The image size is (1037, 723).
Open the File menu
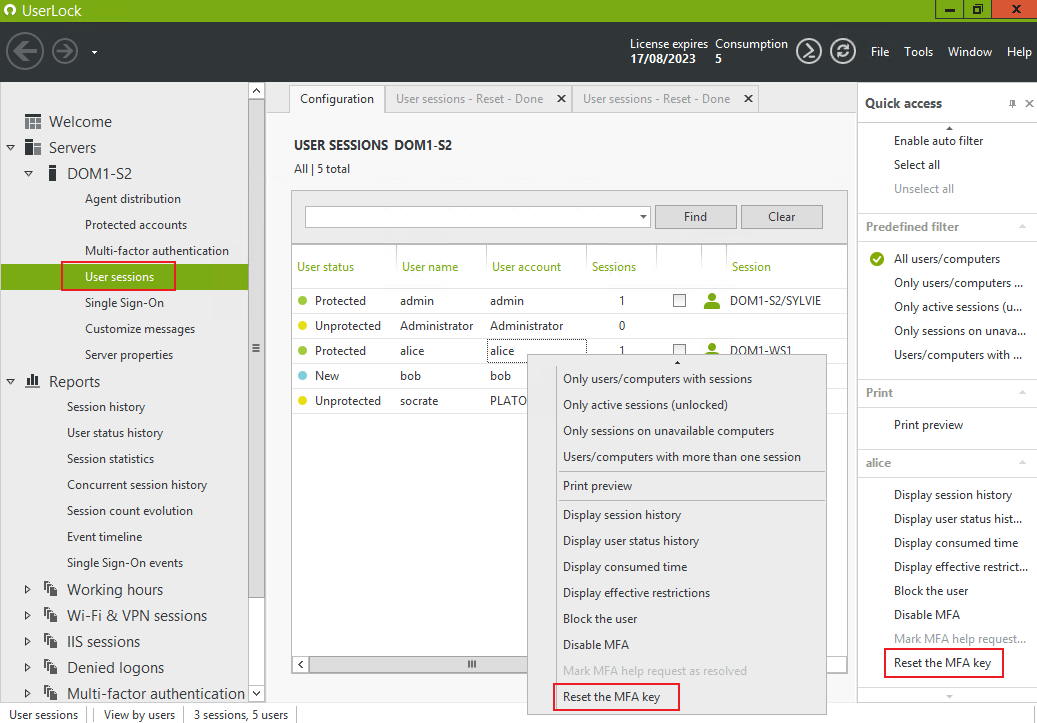pos(880,52)
